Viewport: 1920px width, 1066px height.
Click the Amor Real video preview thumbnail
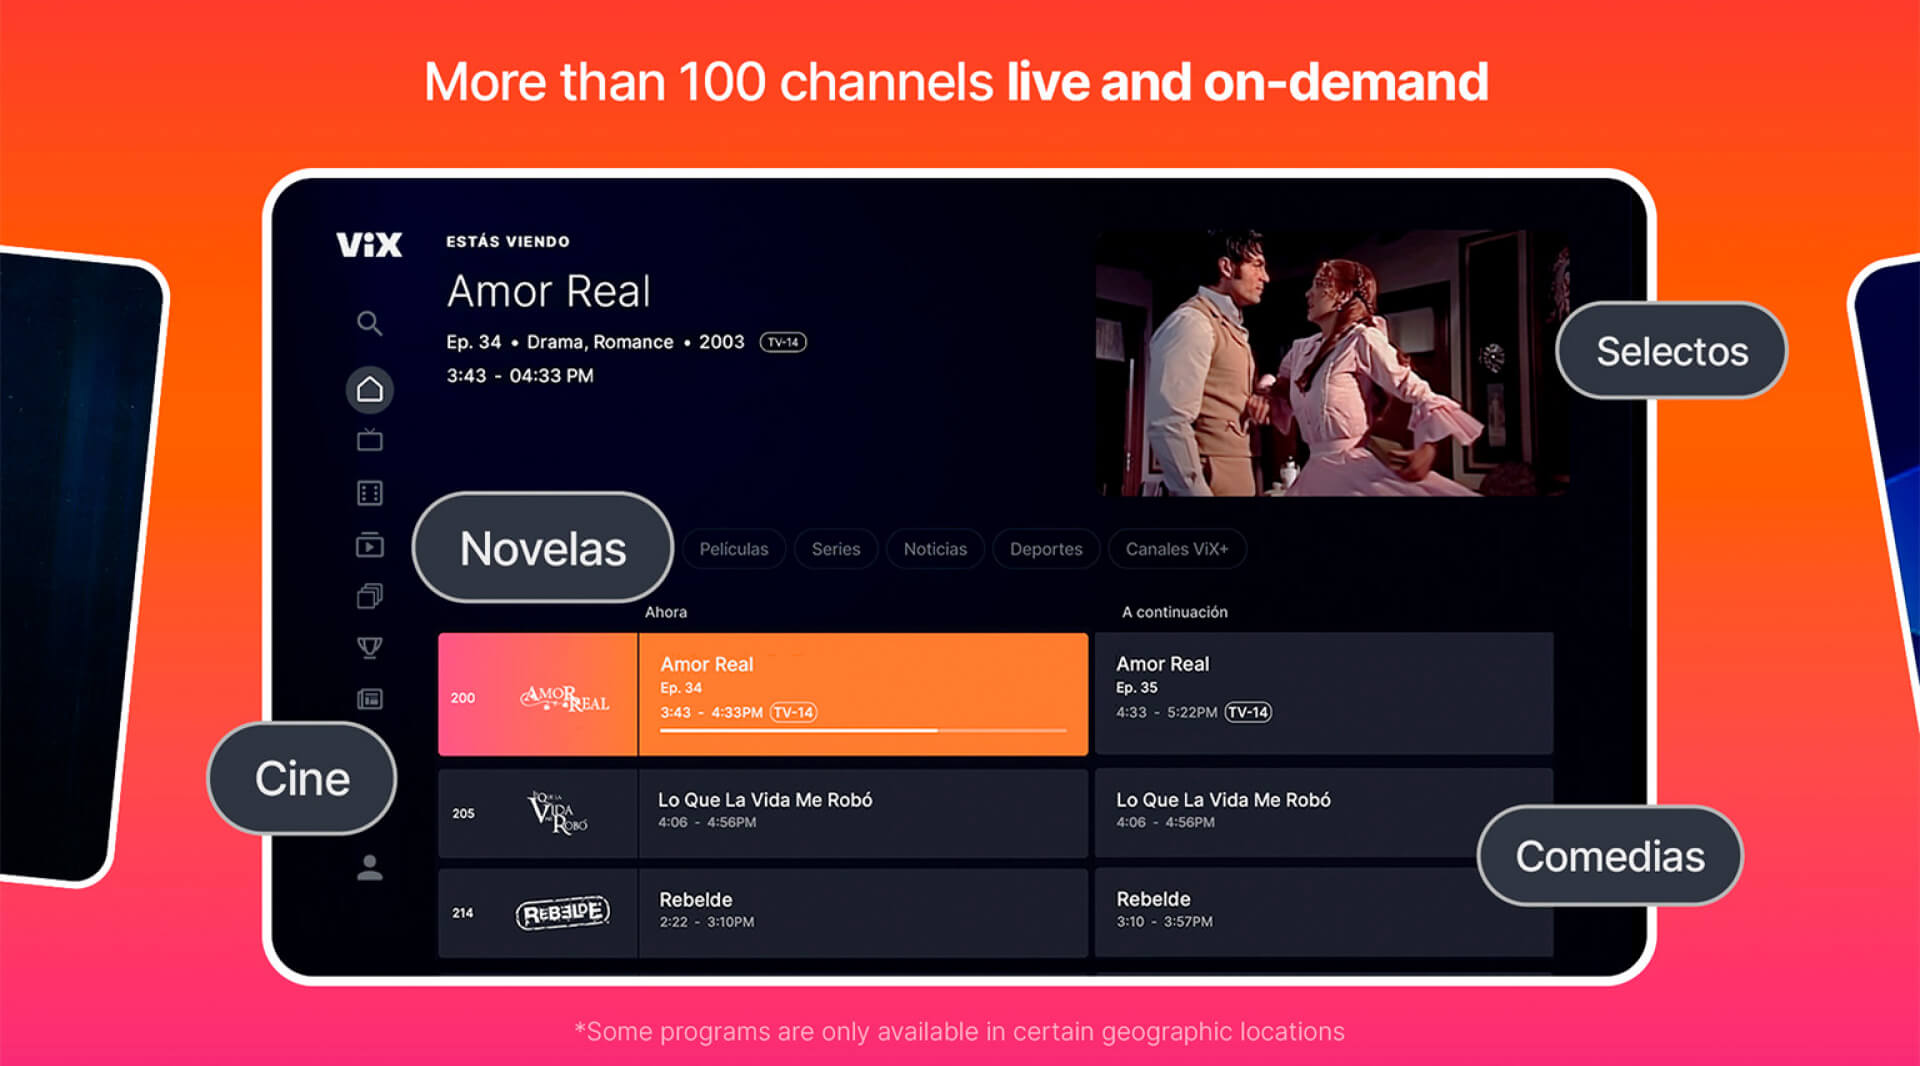(x=1331, y=364)
